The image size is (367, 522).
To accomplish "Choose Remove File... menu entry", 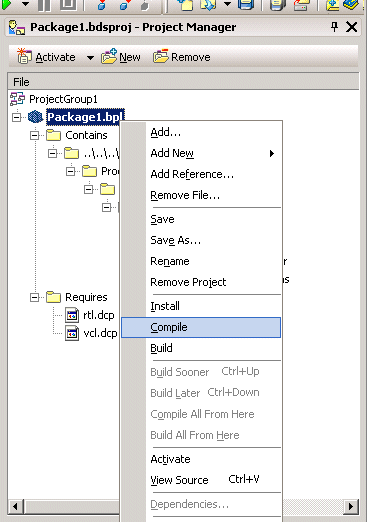I will (201, 195).
